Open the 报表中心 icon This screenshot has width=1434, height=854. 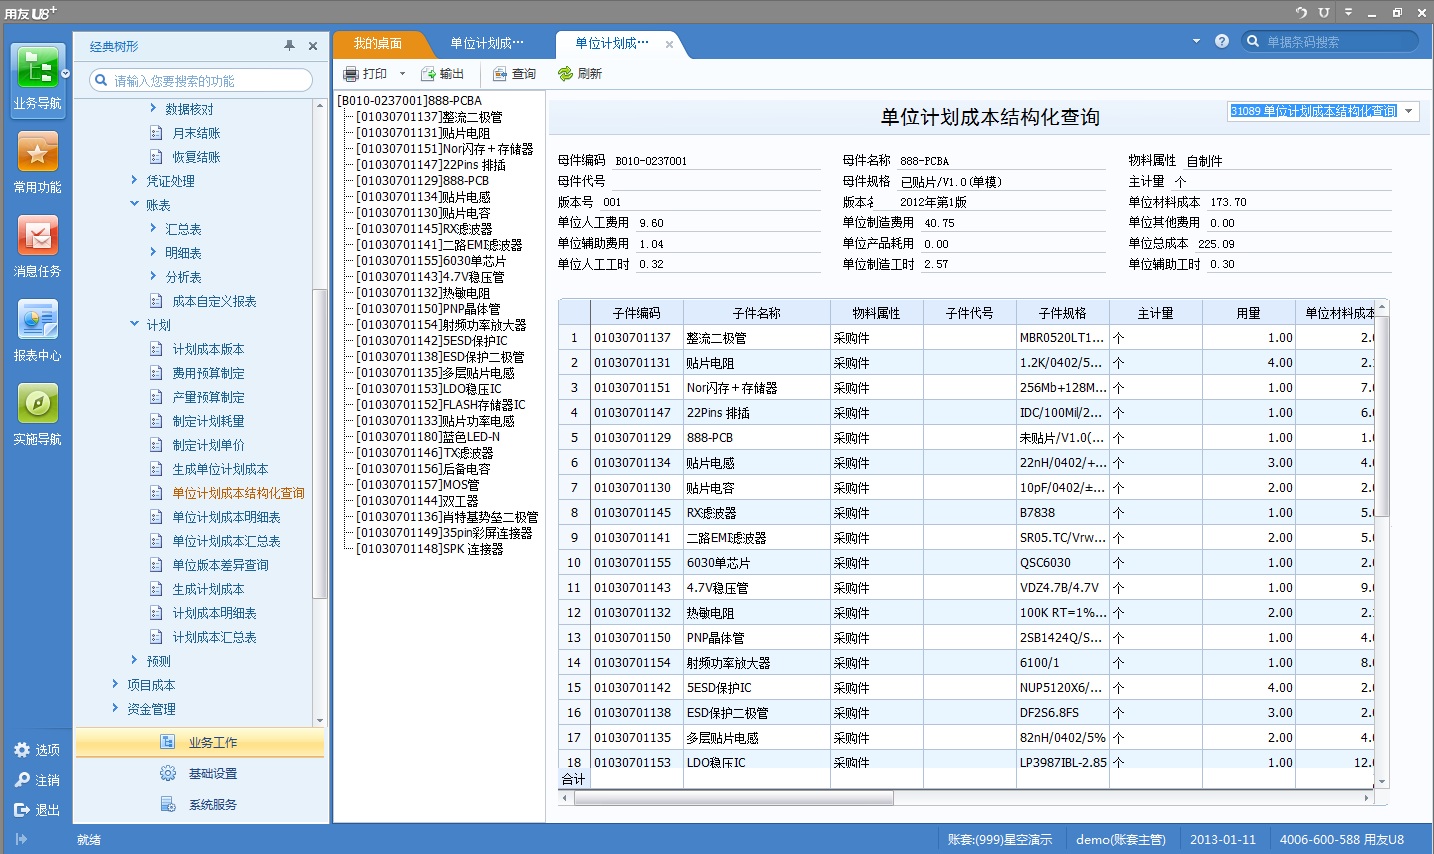click(x=38, y=321)
